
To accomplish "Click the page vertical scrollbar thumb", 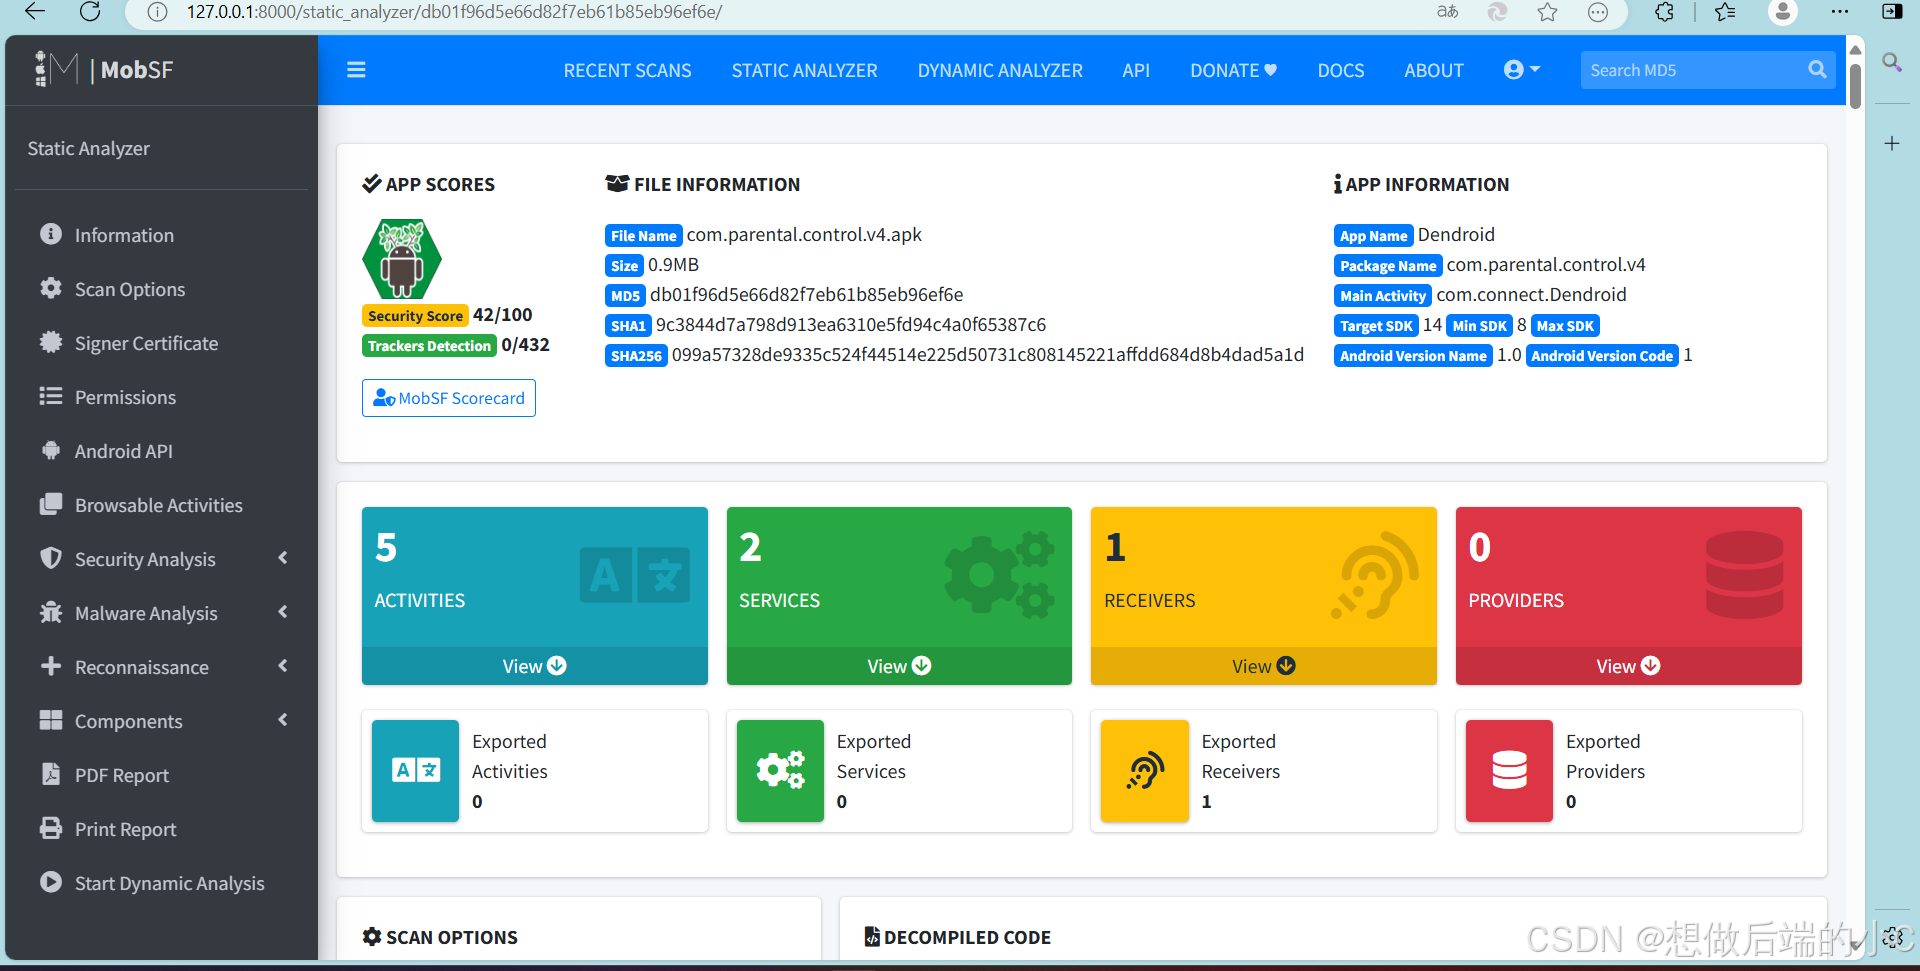I will click(x=1855, y=85).
